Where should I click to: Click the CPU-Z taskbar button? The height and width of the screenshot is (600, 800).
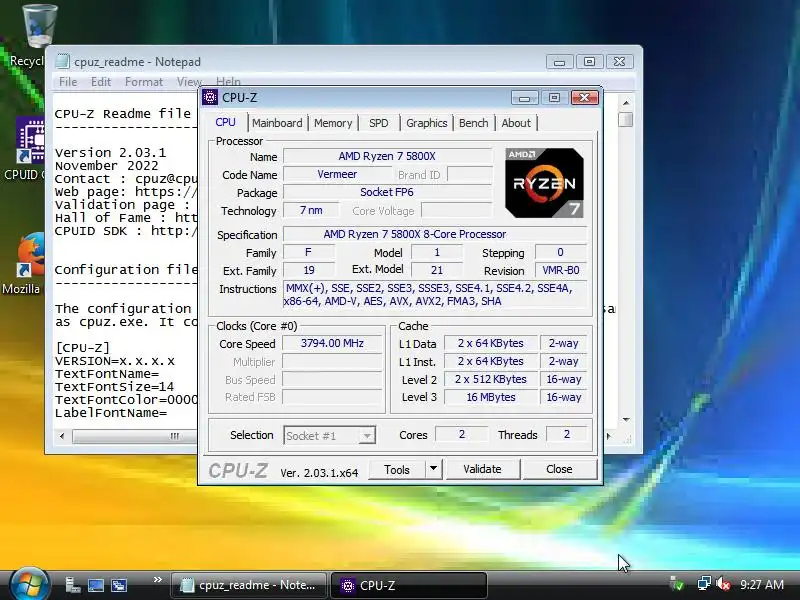408,585
